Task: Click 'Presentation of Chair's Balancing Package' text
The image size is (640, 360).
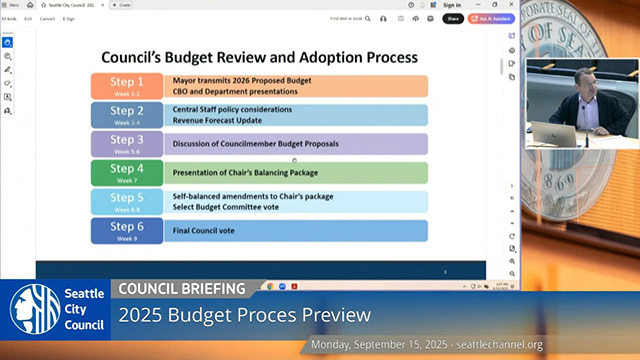Action: (245, 173)
